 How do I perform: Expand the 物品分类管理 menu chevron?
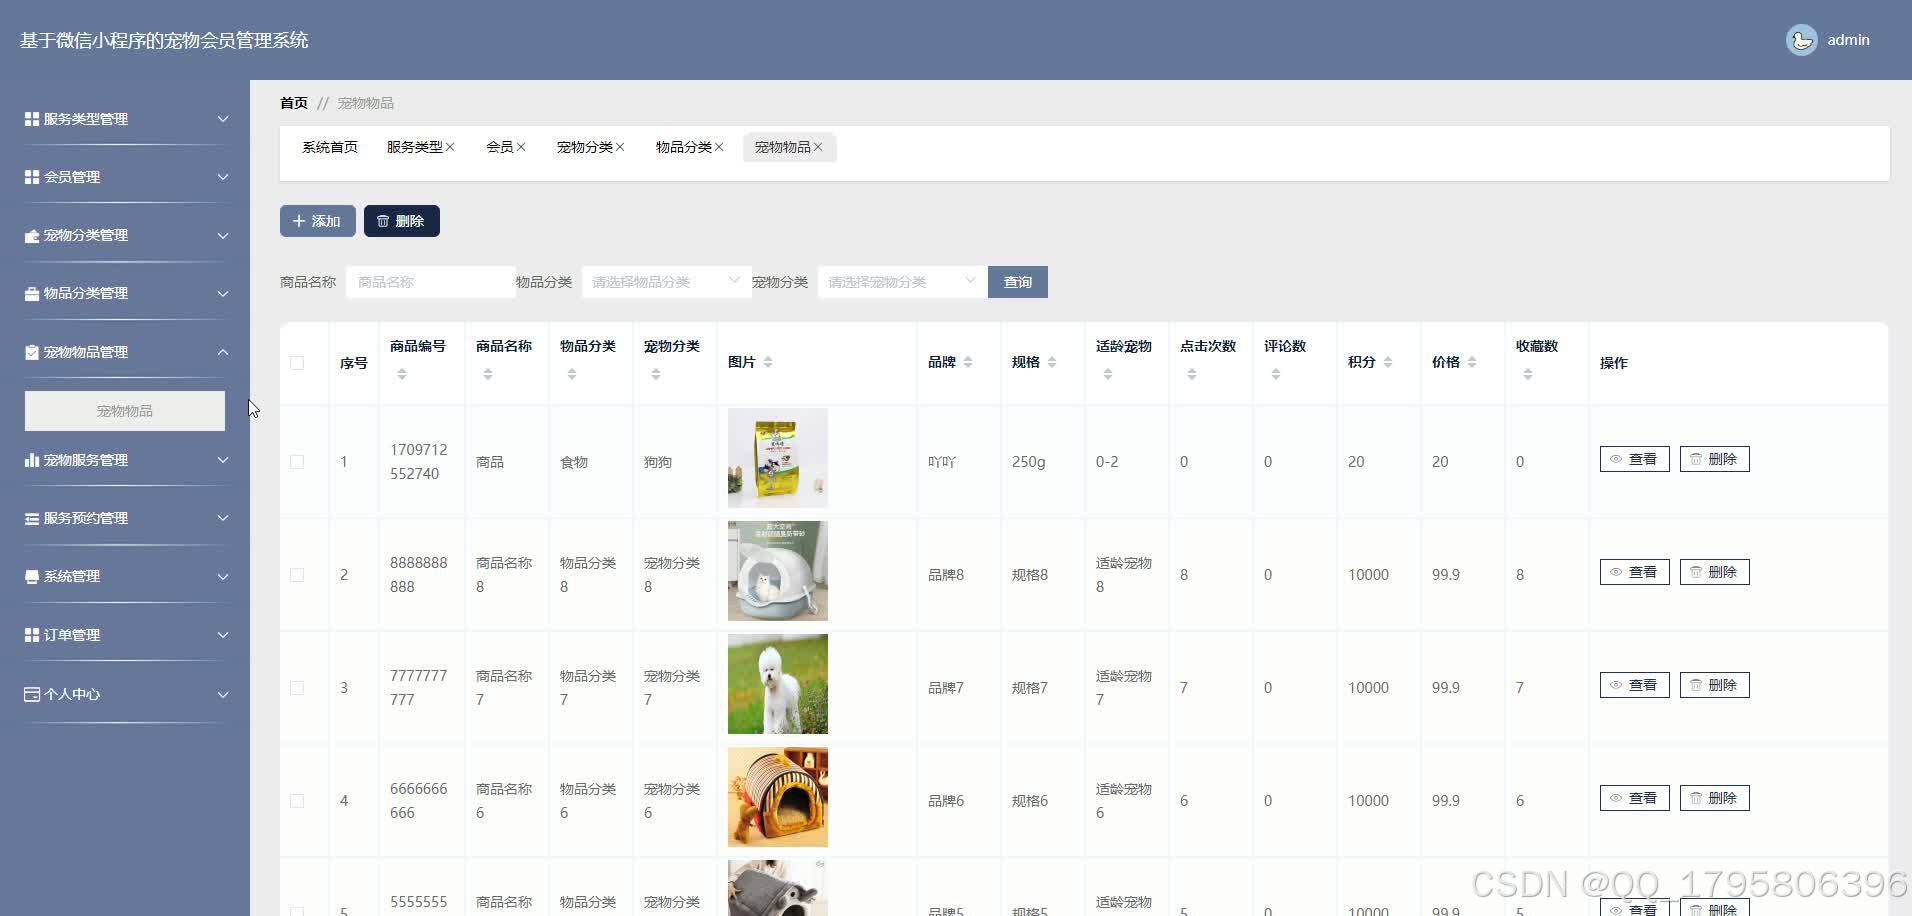pos(223,294)
